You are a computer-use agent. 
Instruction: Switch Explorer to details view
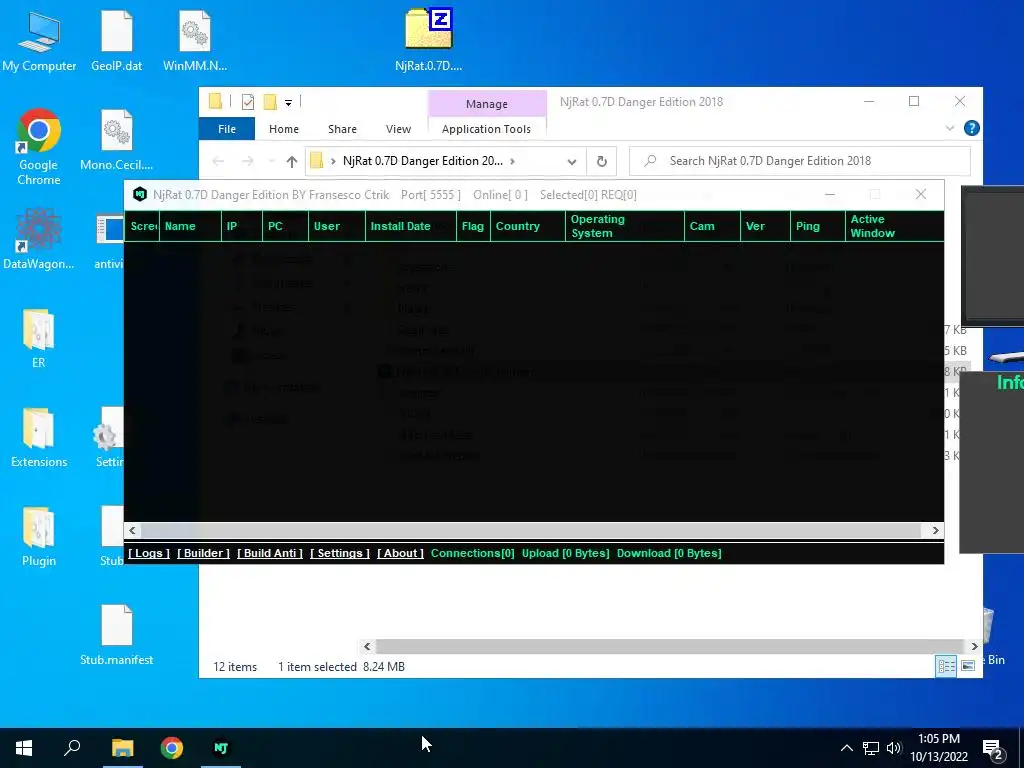(946, 666)
